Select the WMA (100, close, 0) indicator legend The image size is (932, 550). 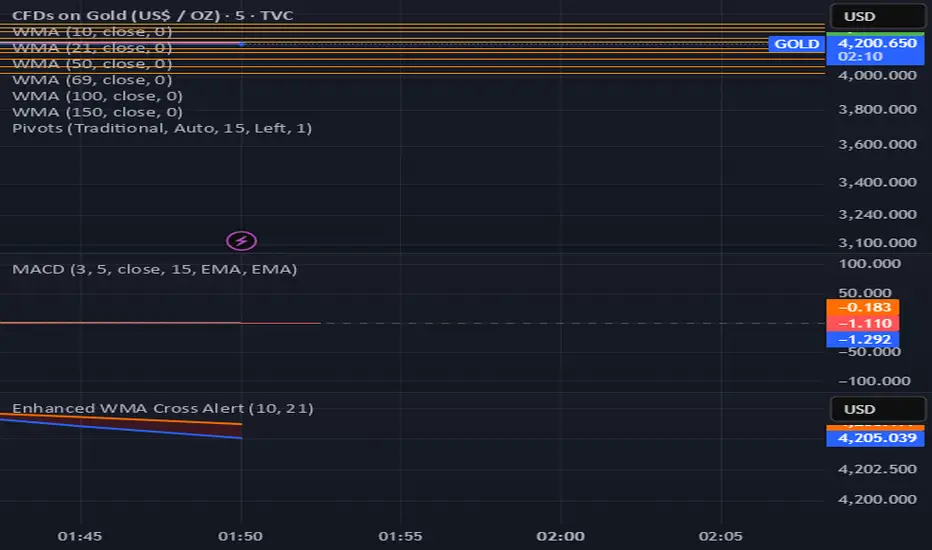pyautogui.click(x=97, y=96)
